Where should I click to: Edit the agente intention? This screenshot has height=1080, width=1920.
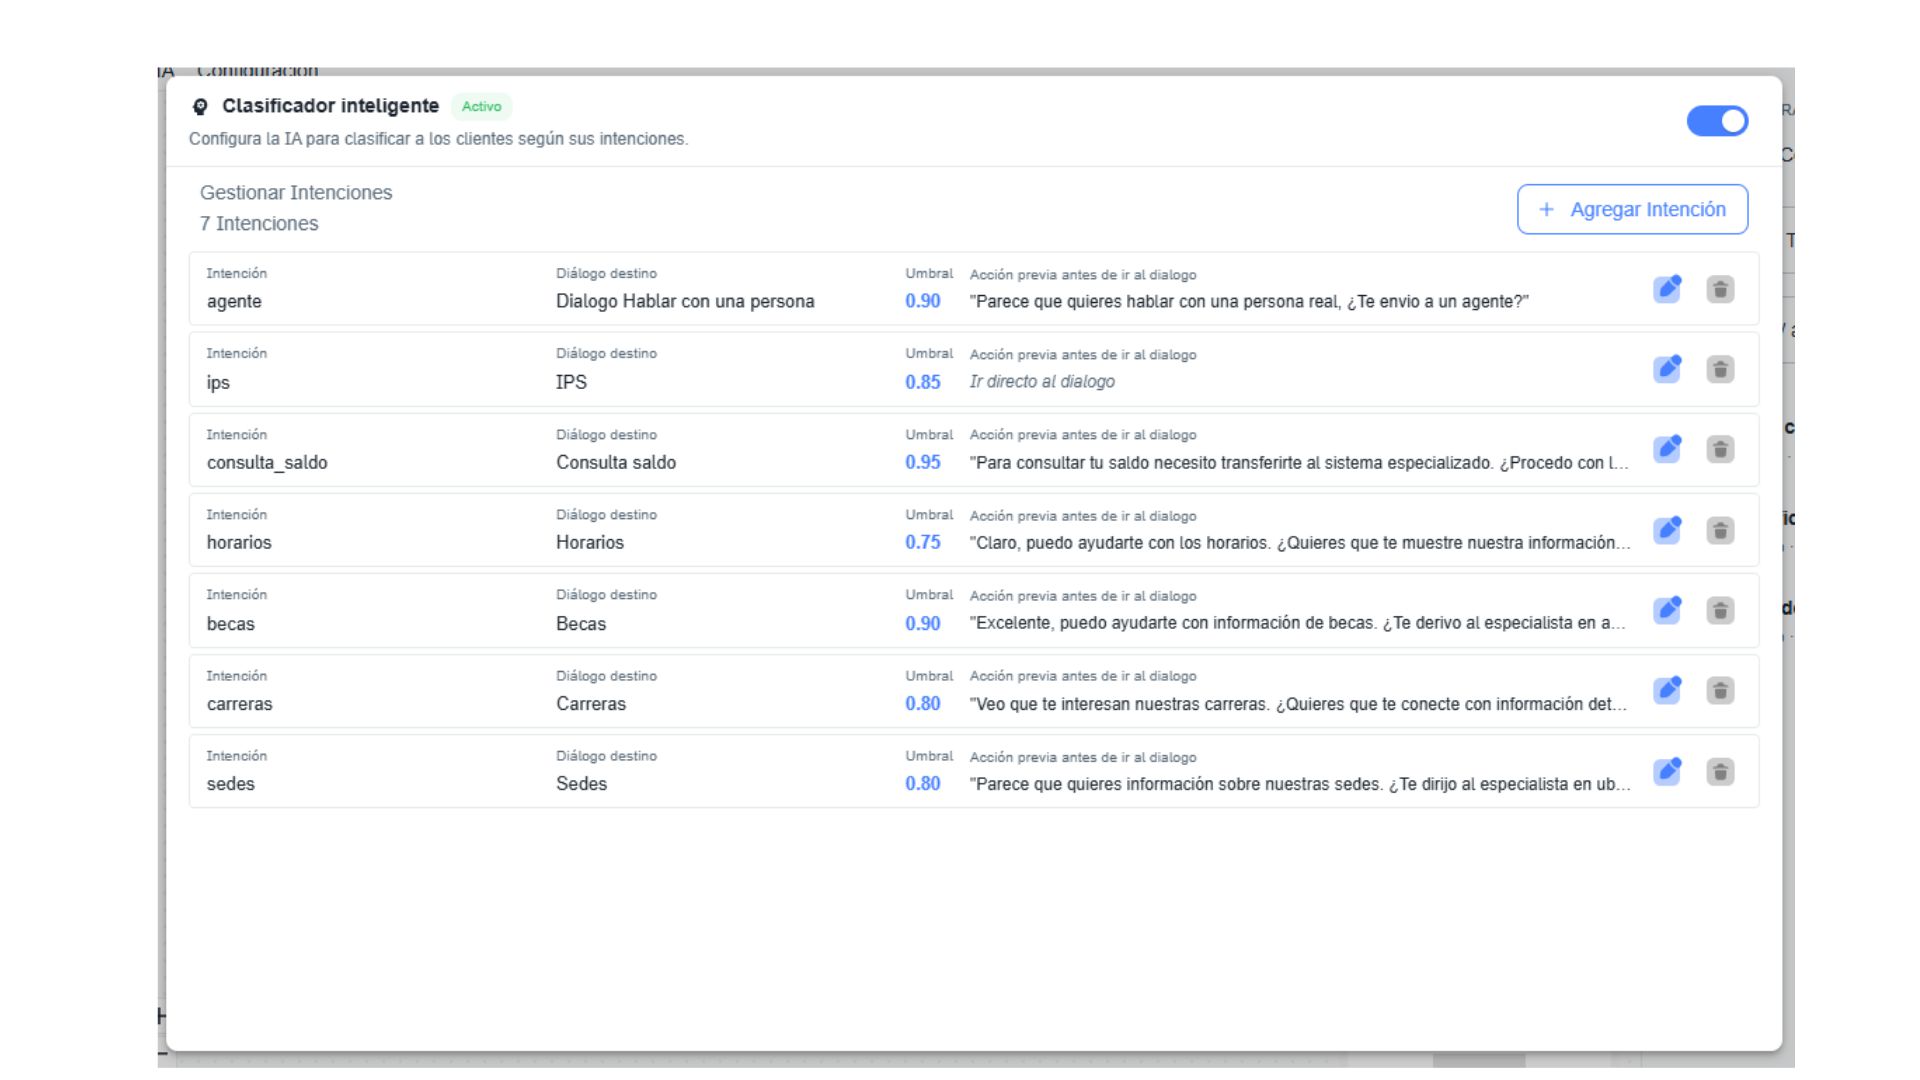click(x=1667, y=289)
